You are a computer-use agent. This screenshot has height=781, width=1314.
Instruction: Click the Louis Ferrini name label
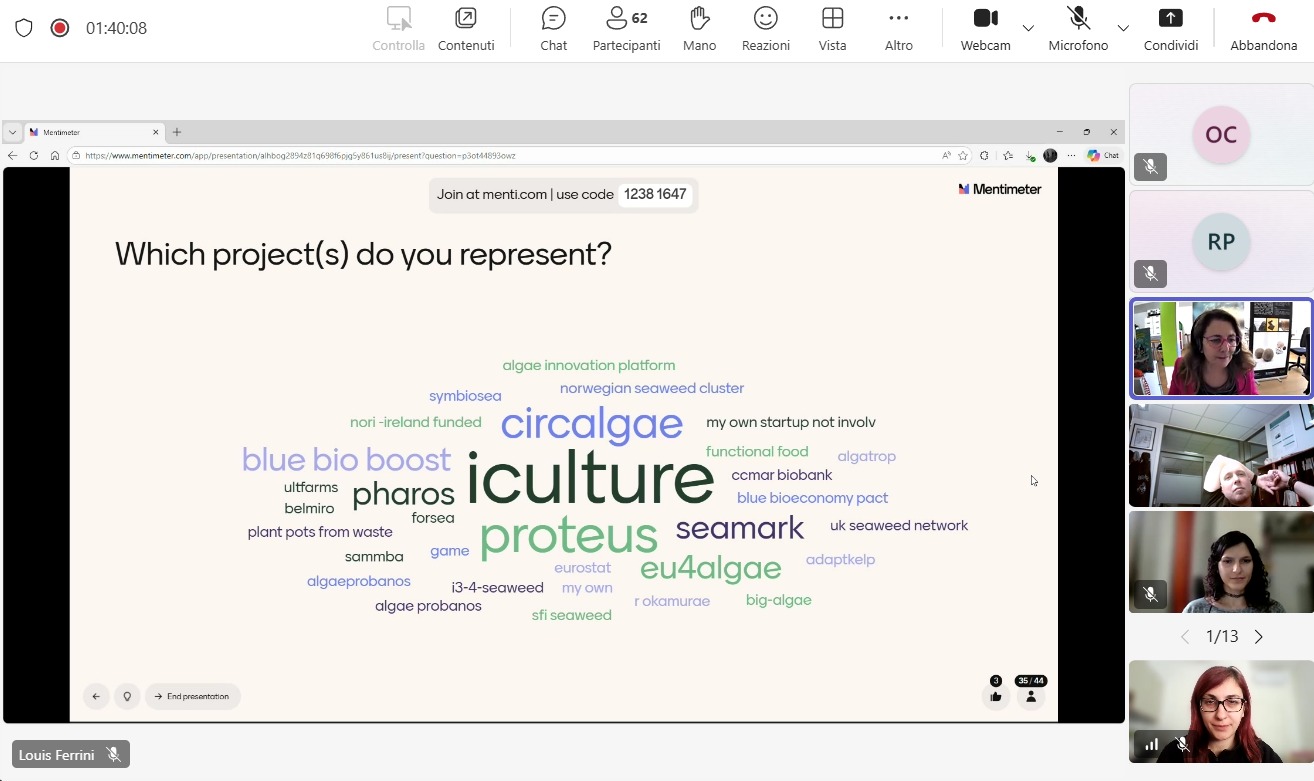click(x=56, y=755)
